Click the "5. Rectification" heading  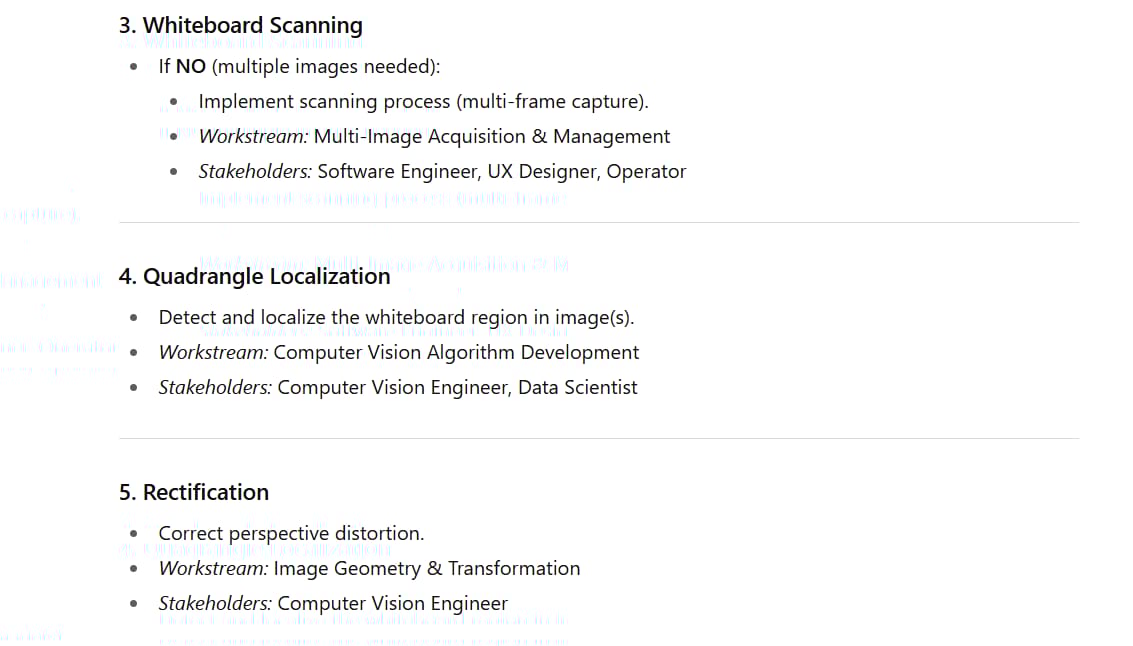pyautogui.click(x=194, y=493)
